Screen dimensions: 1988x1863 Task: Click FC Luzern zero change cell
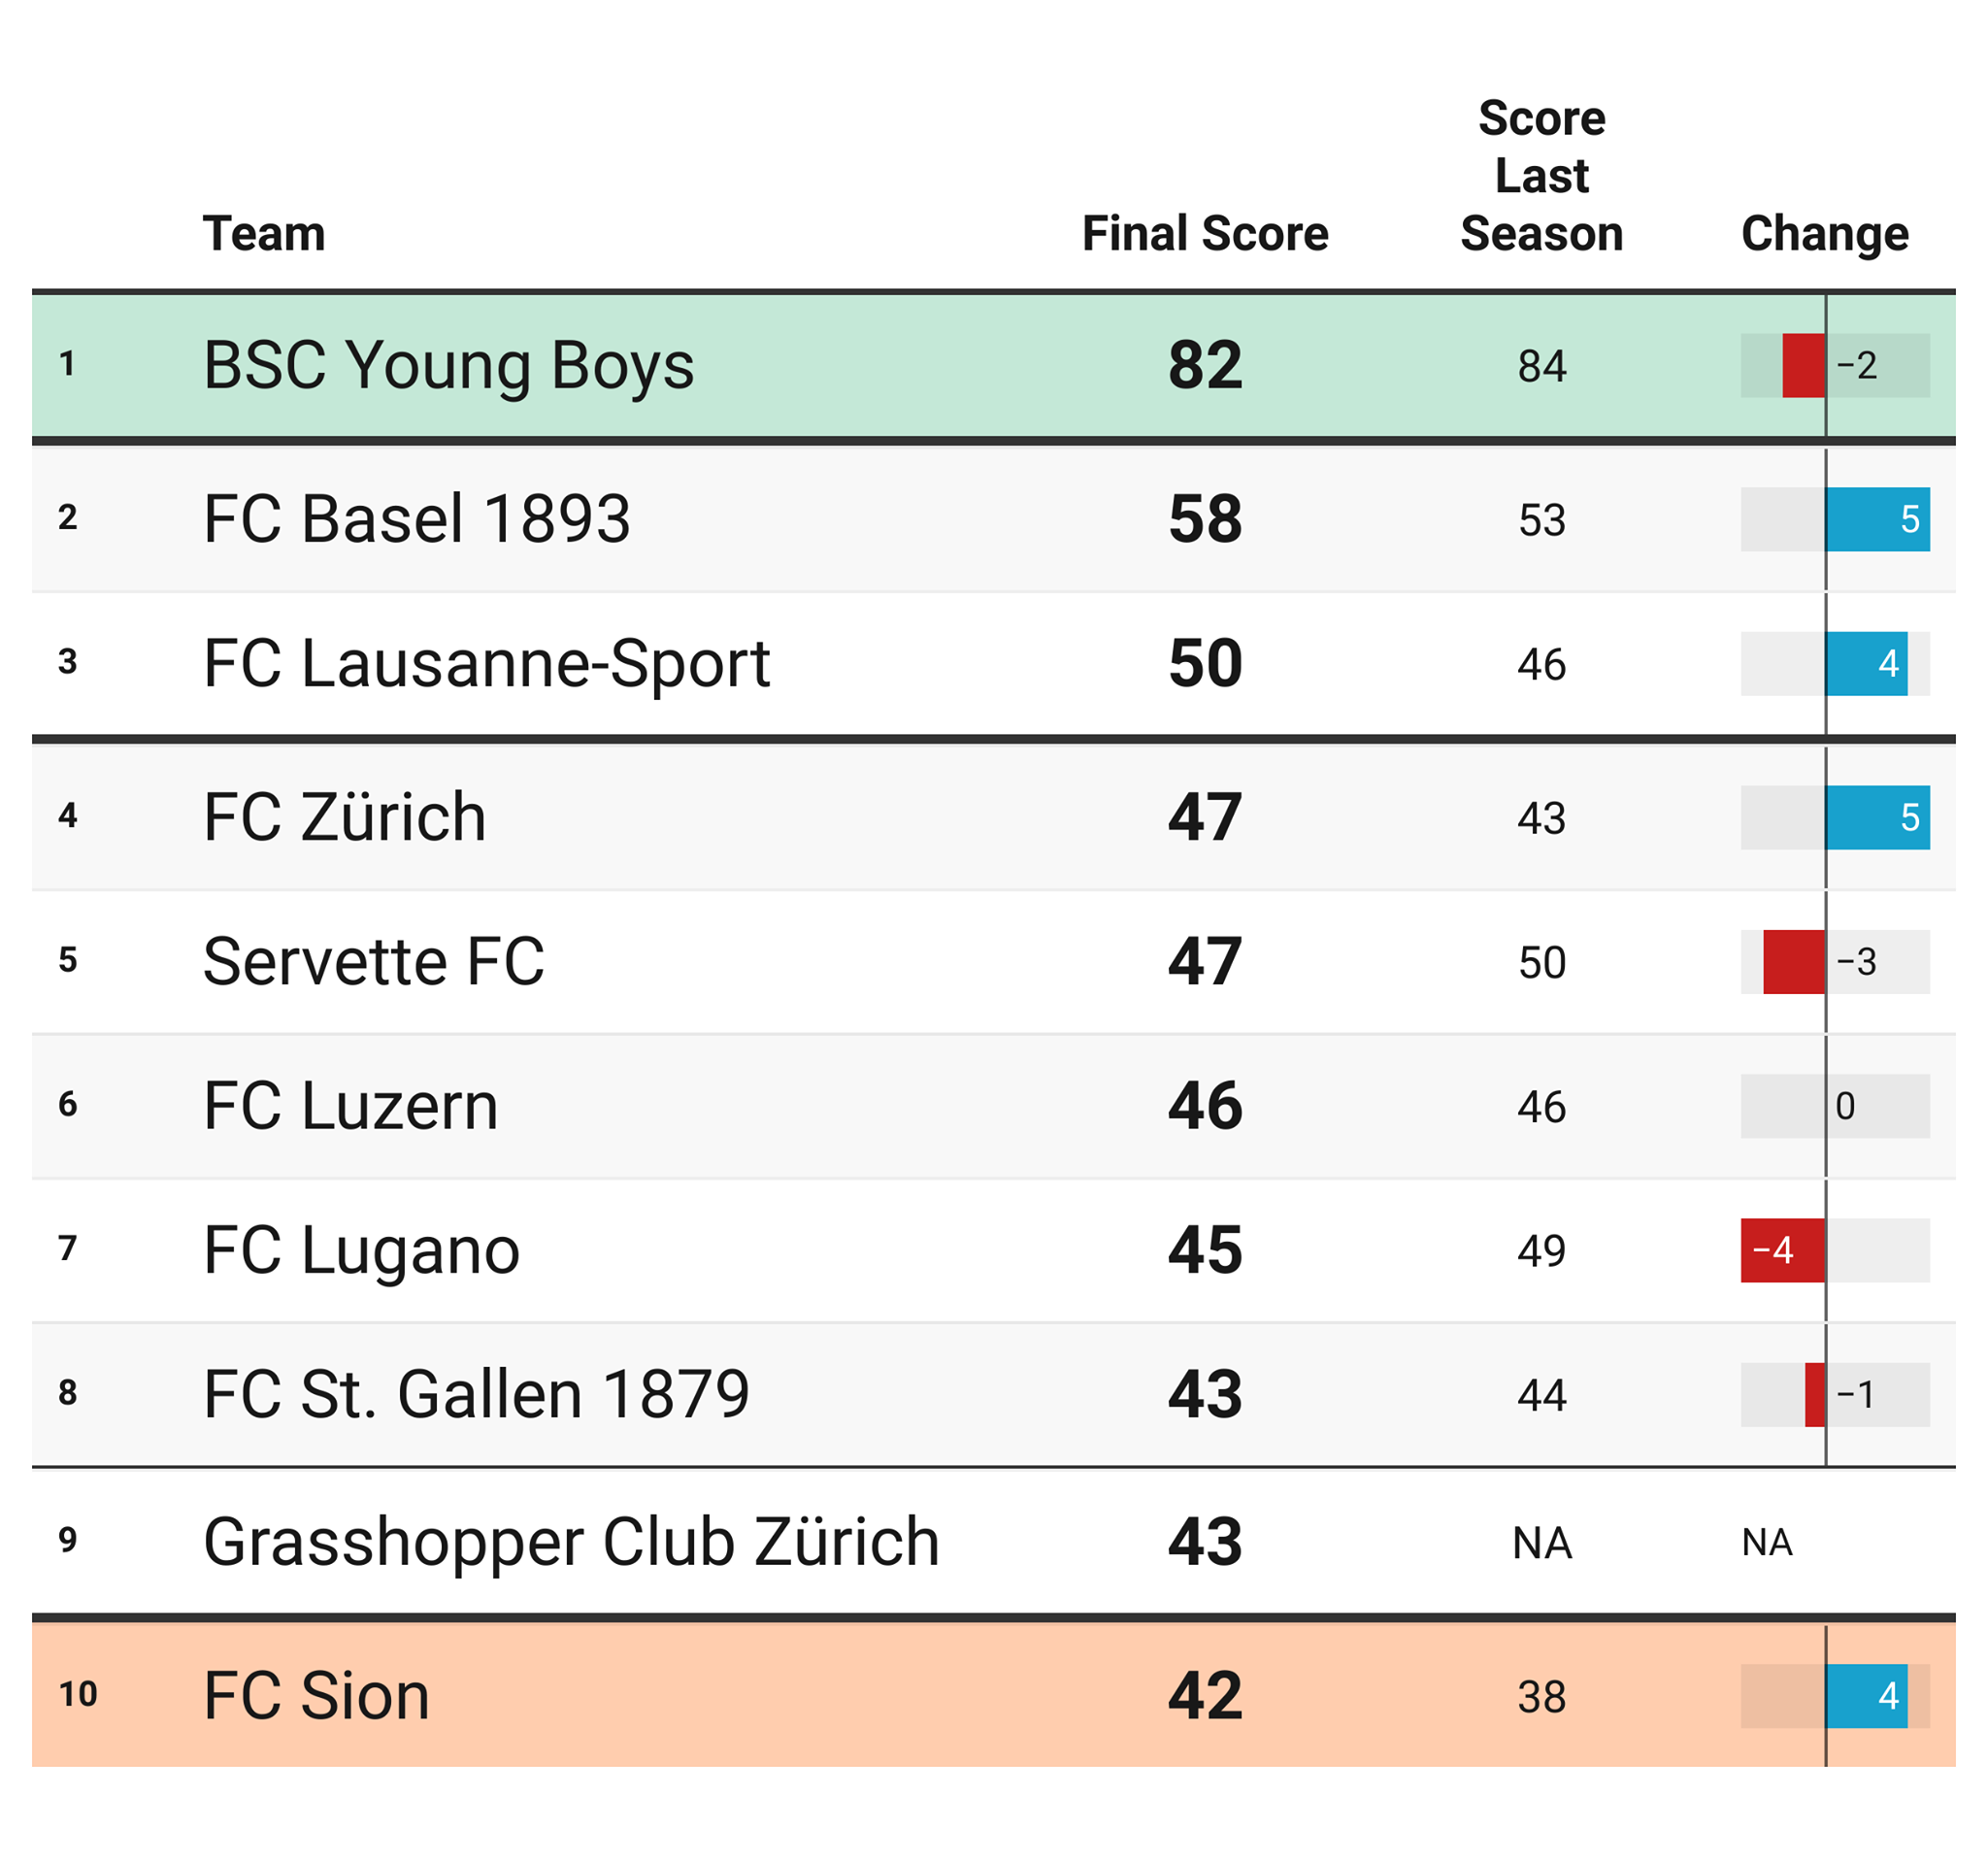[x=1835, y=1106]
